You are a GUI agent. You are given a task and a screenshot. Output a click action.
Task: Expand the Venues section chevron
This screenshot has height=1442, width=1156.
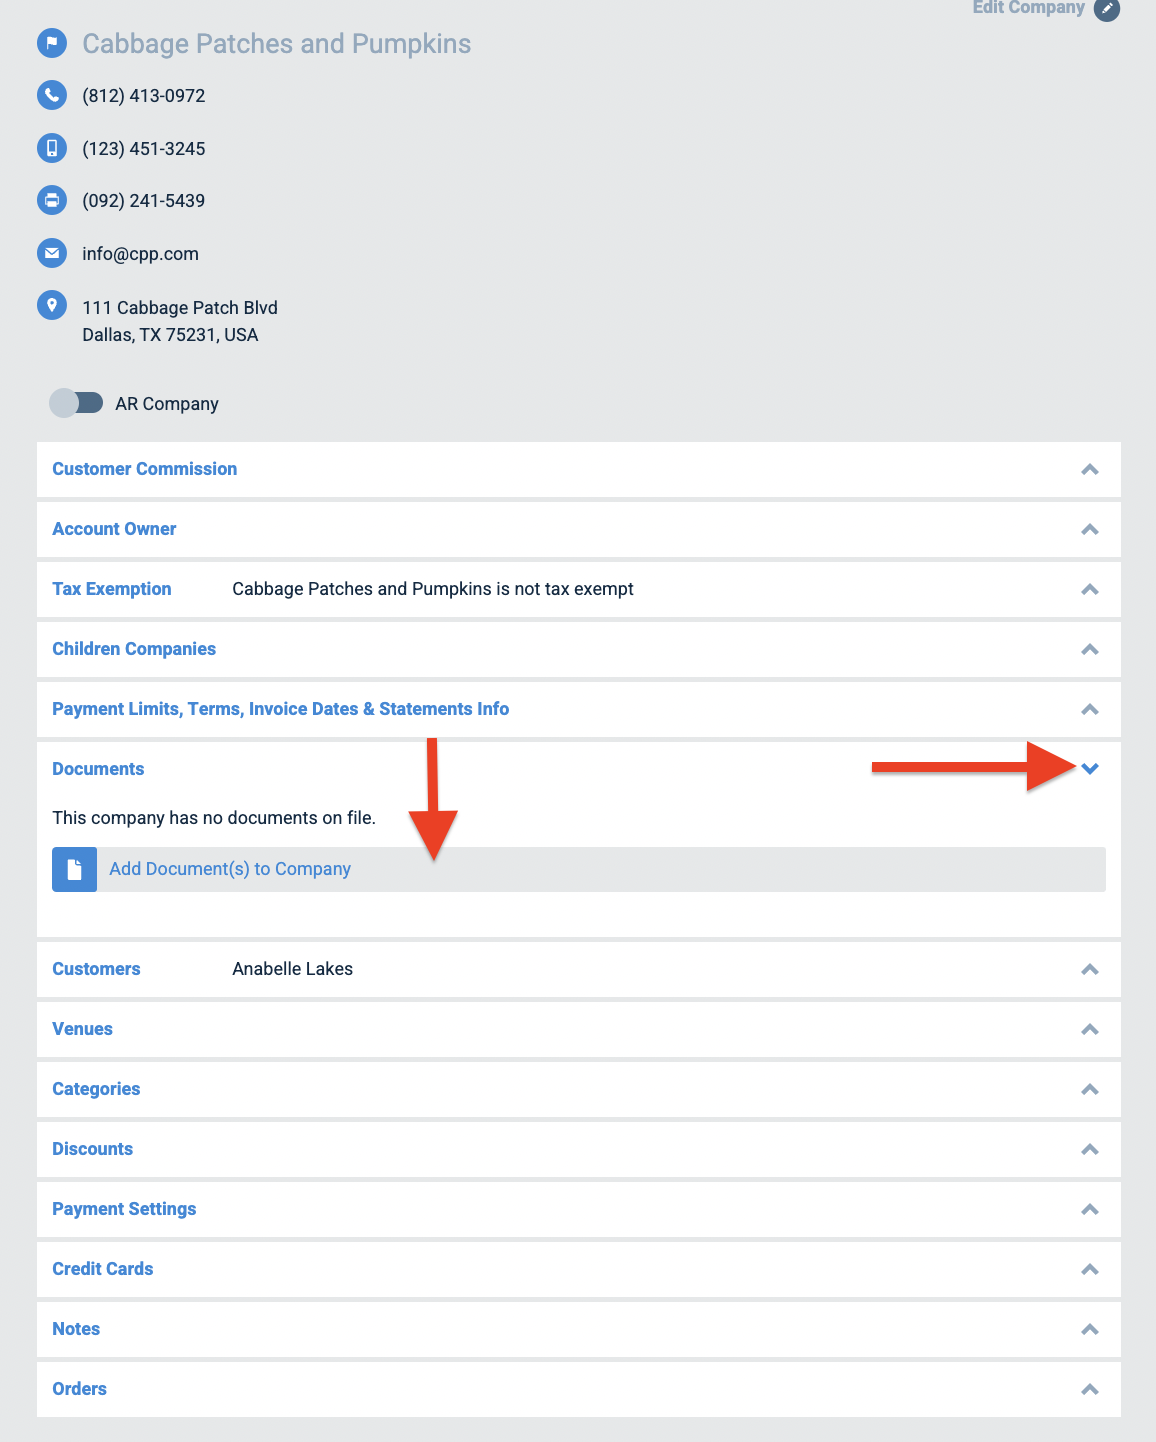1090,1029
